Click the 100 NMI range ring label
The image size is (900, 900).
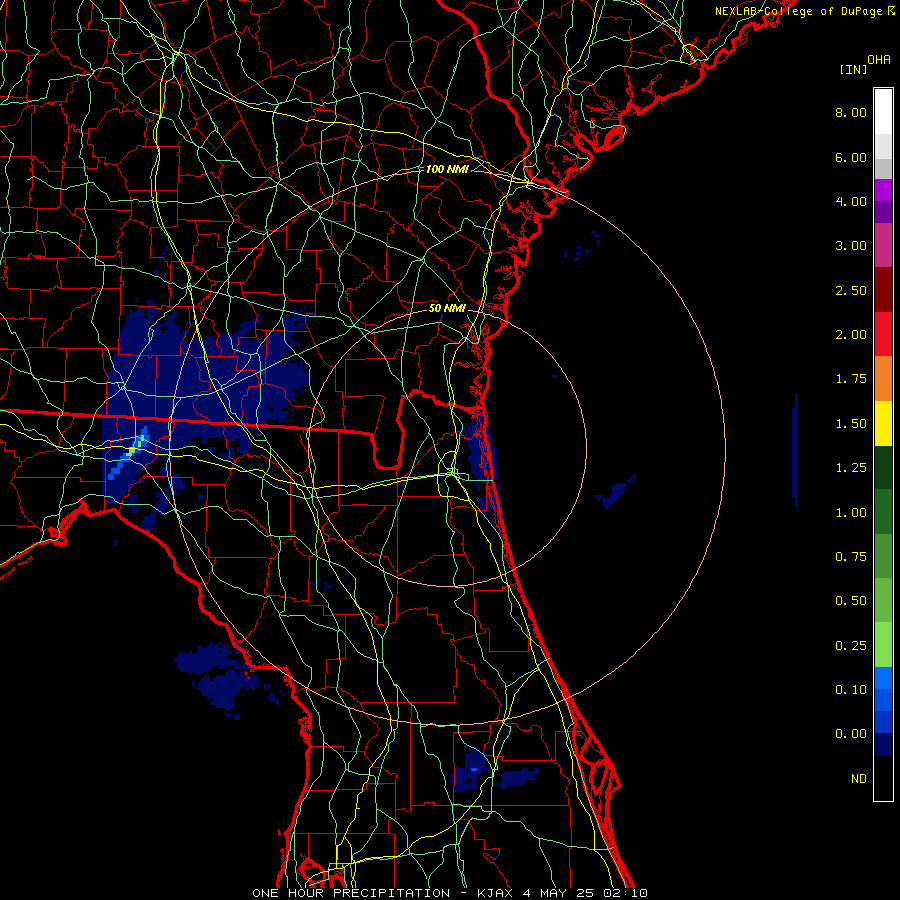pos(447,169)
